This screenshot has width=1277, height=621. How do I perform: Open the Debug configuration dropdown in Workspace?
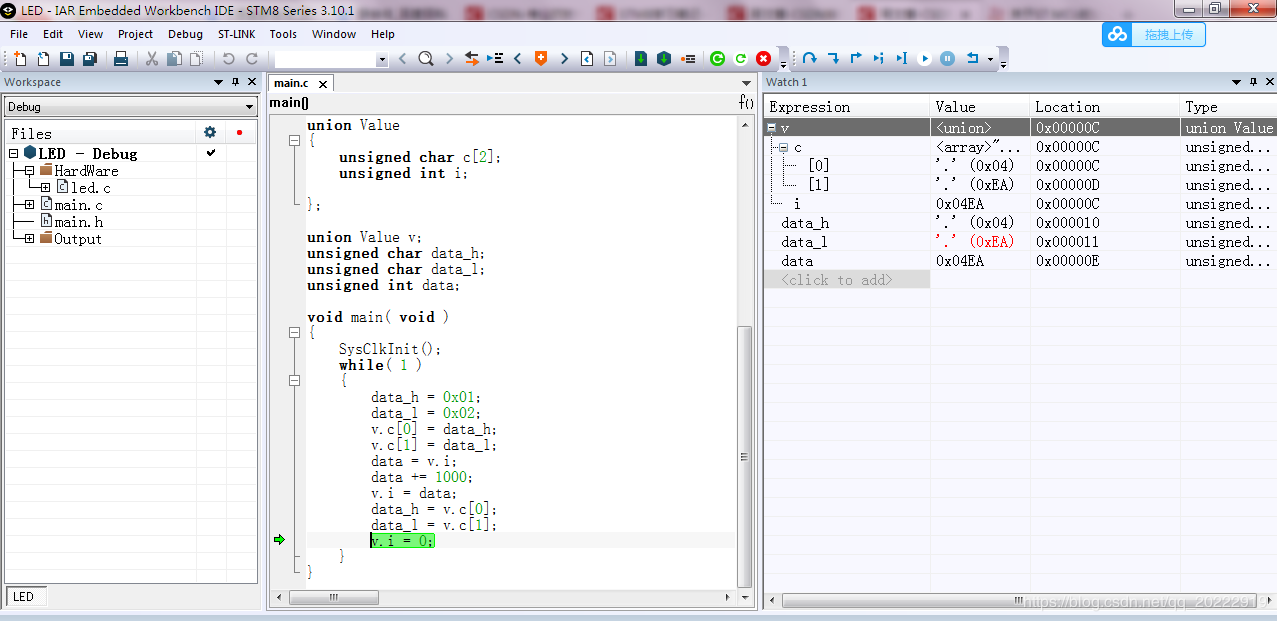tap(250, 107)
